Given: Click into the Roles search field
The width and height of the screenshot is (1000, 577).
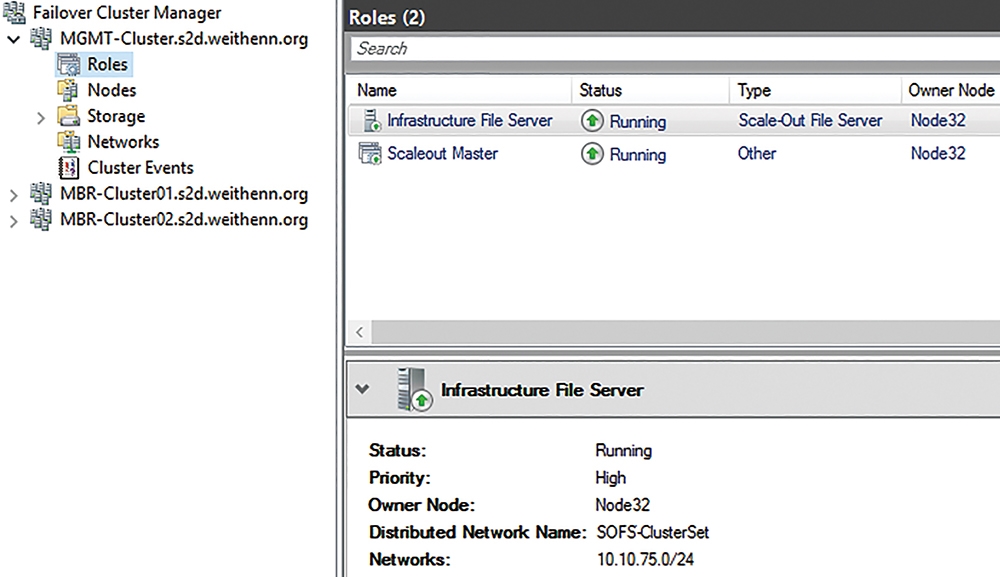Looking at the screenshot, I should pyautogui.click(x=675, y=48).
